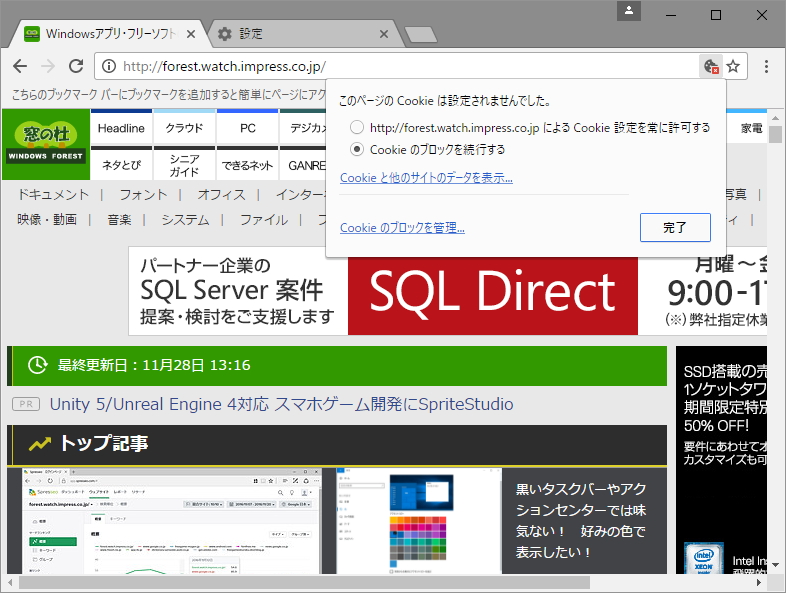This screenshot has height=593, width=786.
Task: Open the ファイル category link
Action: (264, 220)
